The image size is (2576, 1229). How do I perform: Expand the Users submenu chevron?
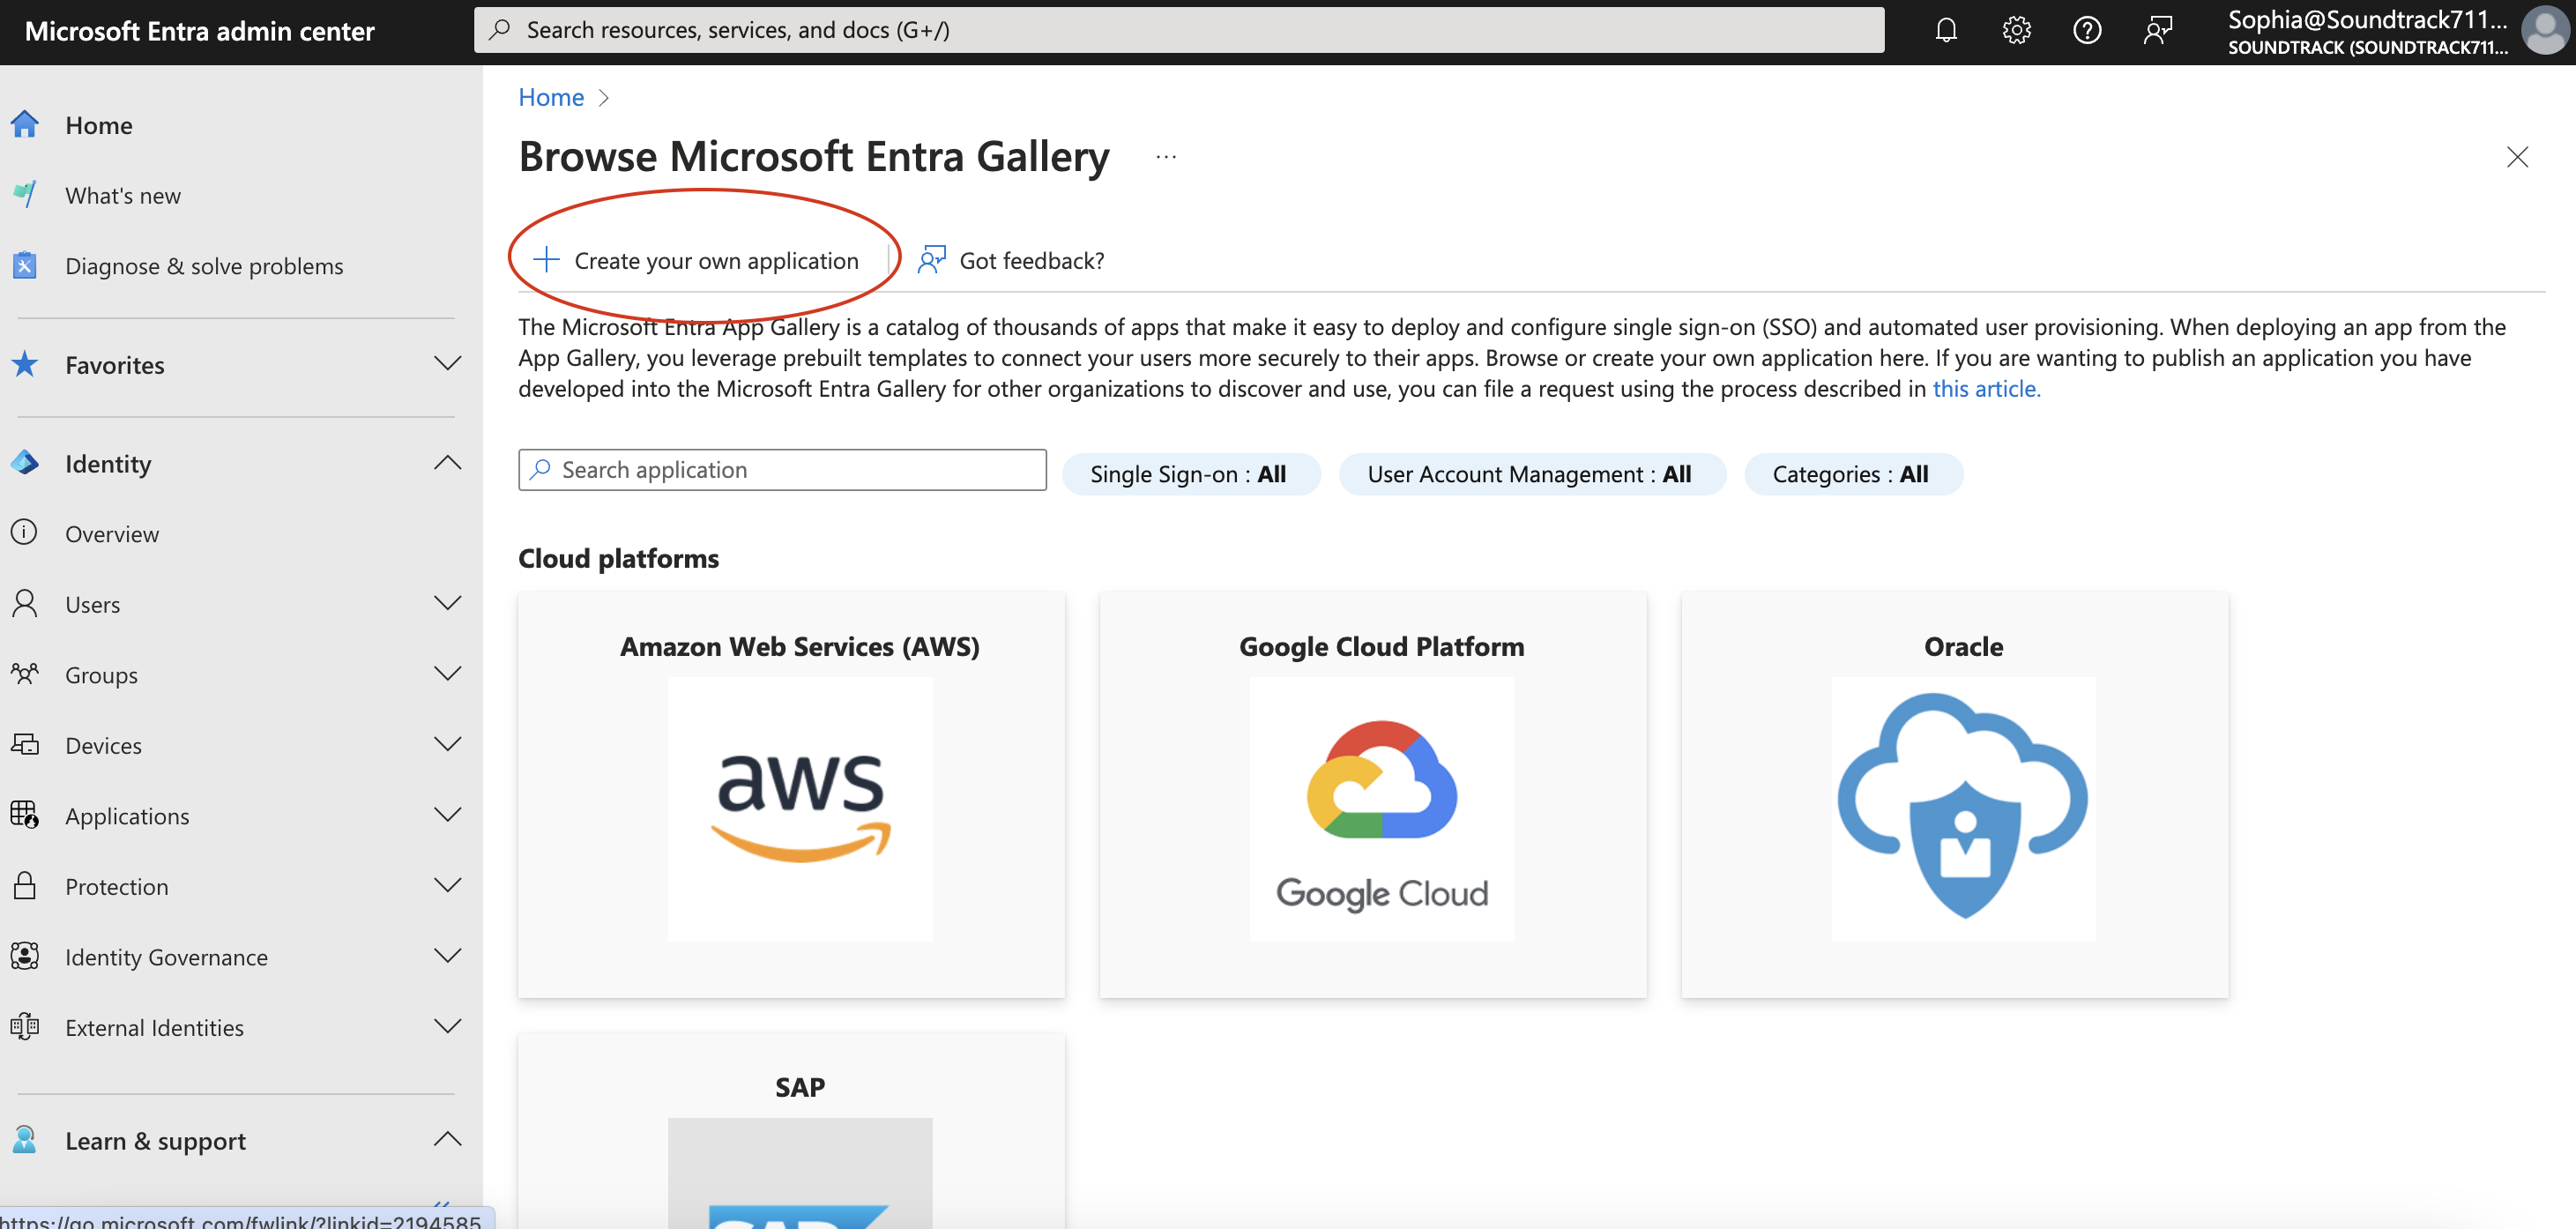pos(448,603)
